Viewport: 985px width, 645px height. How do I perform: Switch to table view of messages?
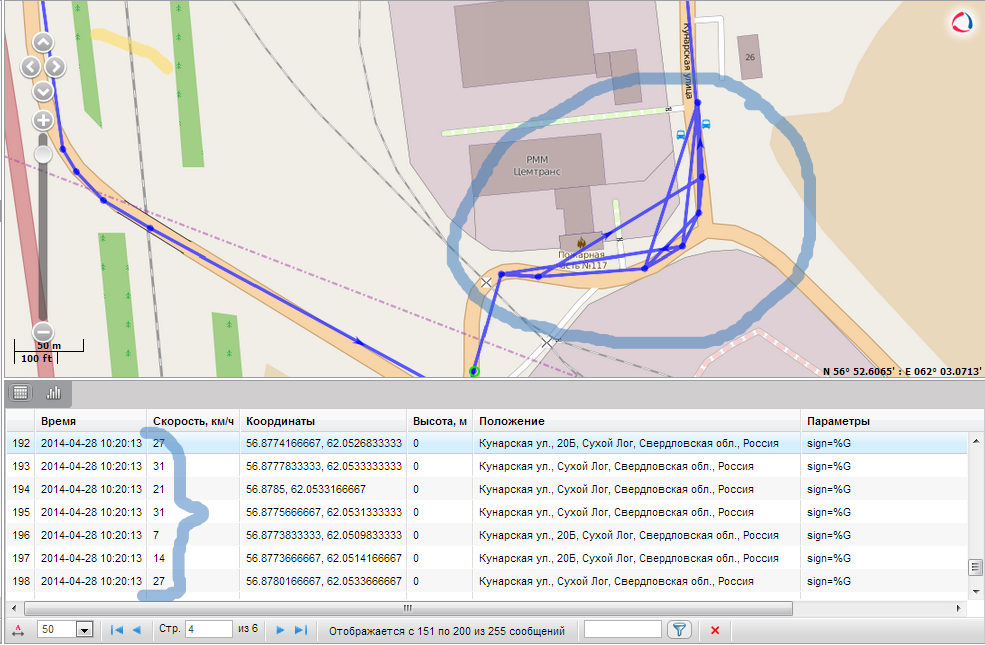click(21, 392)
